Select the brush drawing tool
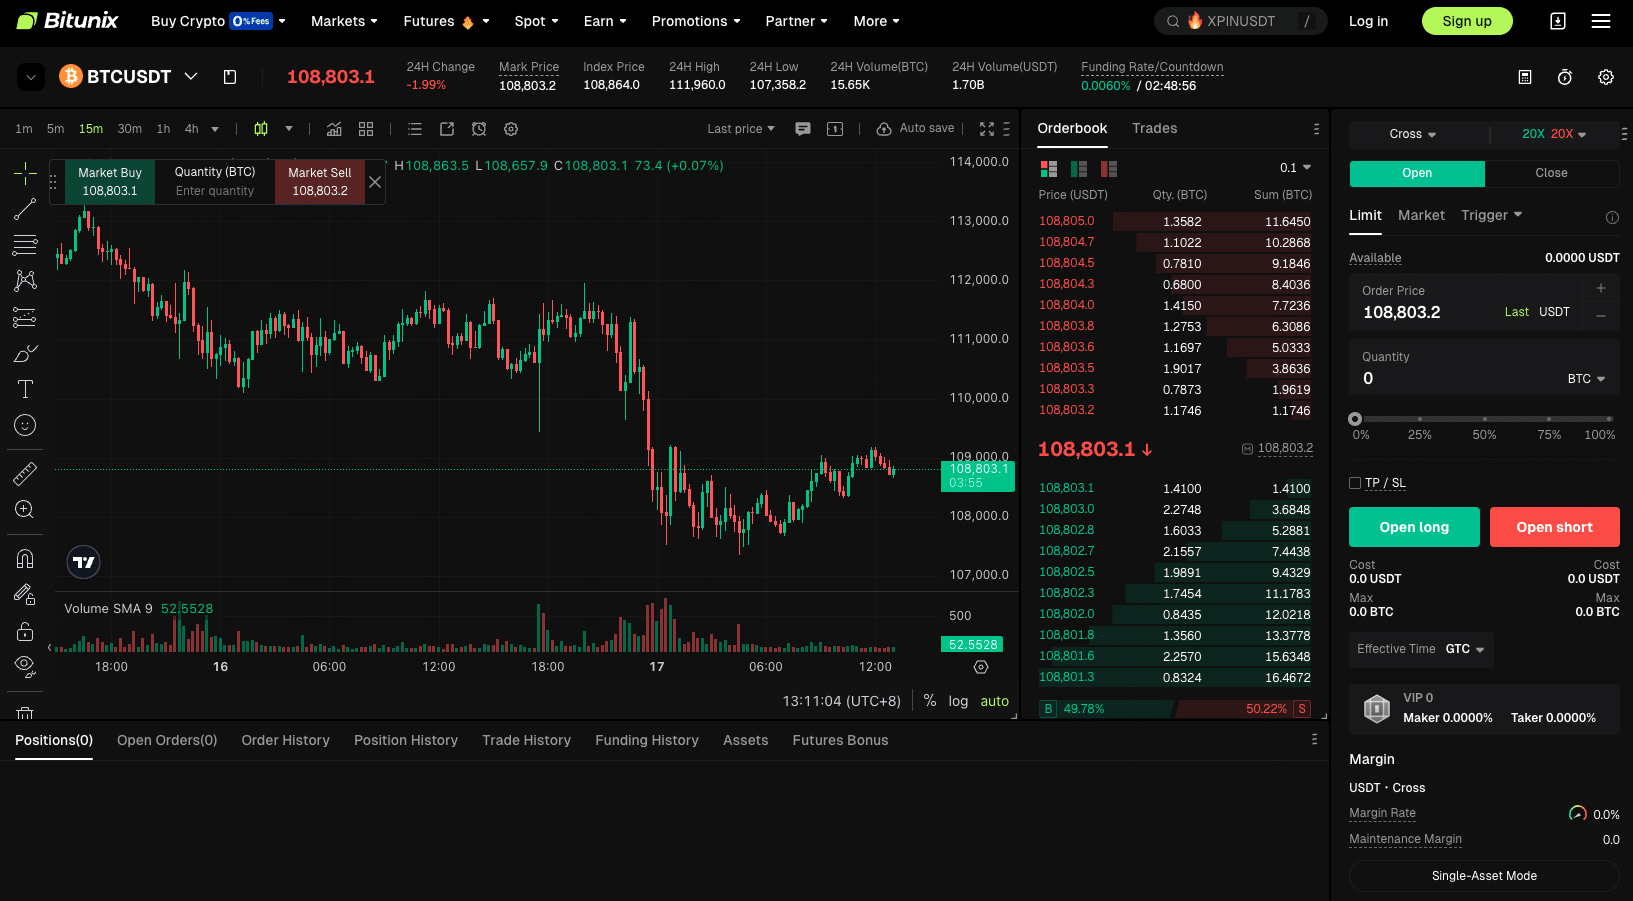This screenshot has width=1633, height=901. [25, 353]
